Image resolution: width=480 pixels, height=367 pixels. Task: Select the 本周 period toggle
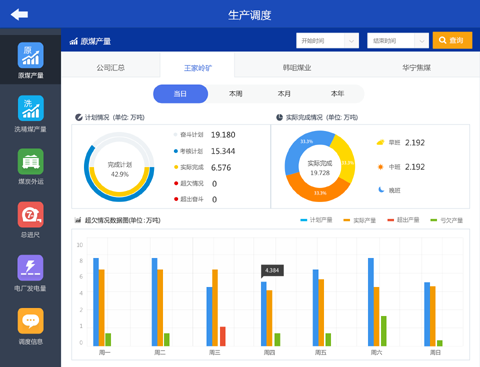[x=235, y=94]
